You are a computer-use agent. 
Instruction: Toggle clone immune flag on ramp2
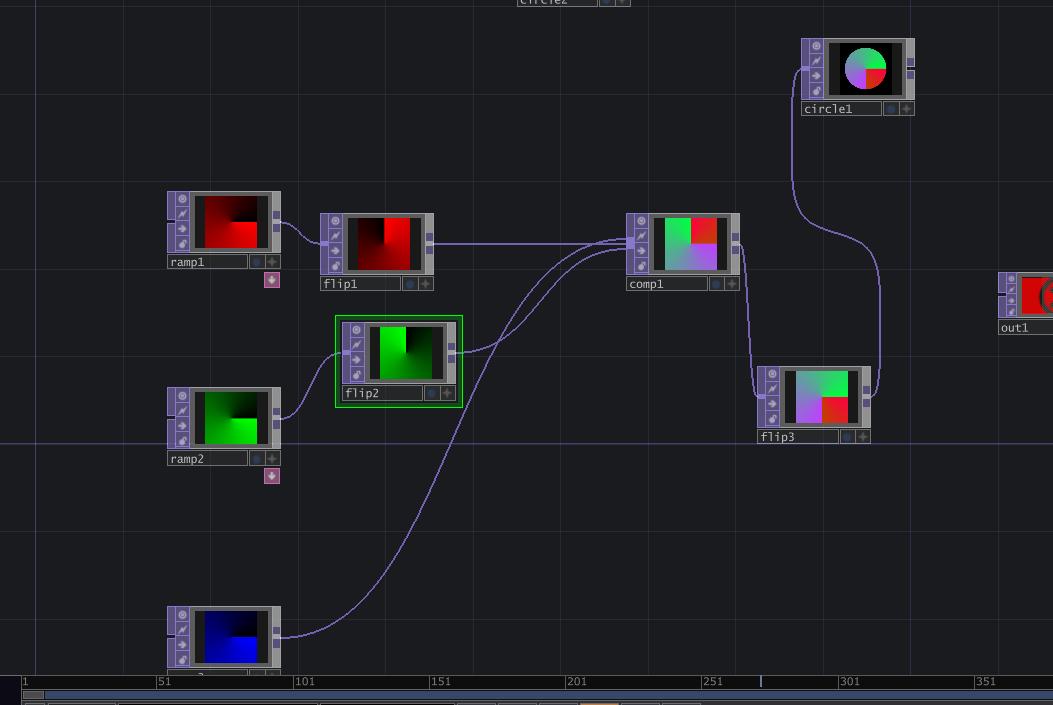coord(182,410)
